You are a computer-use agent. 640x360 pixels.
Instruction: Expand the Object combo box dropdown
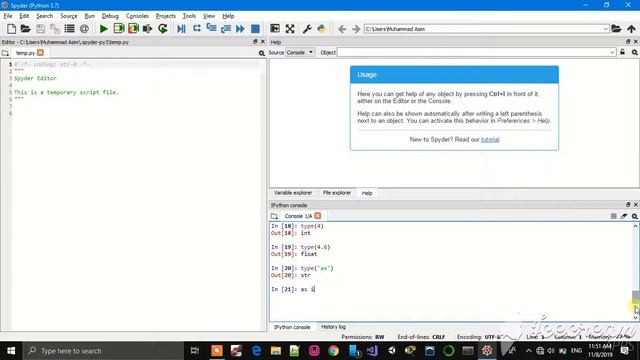[612, 52]
